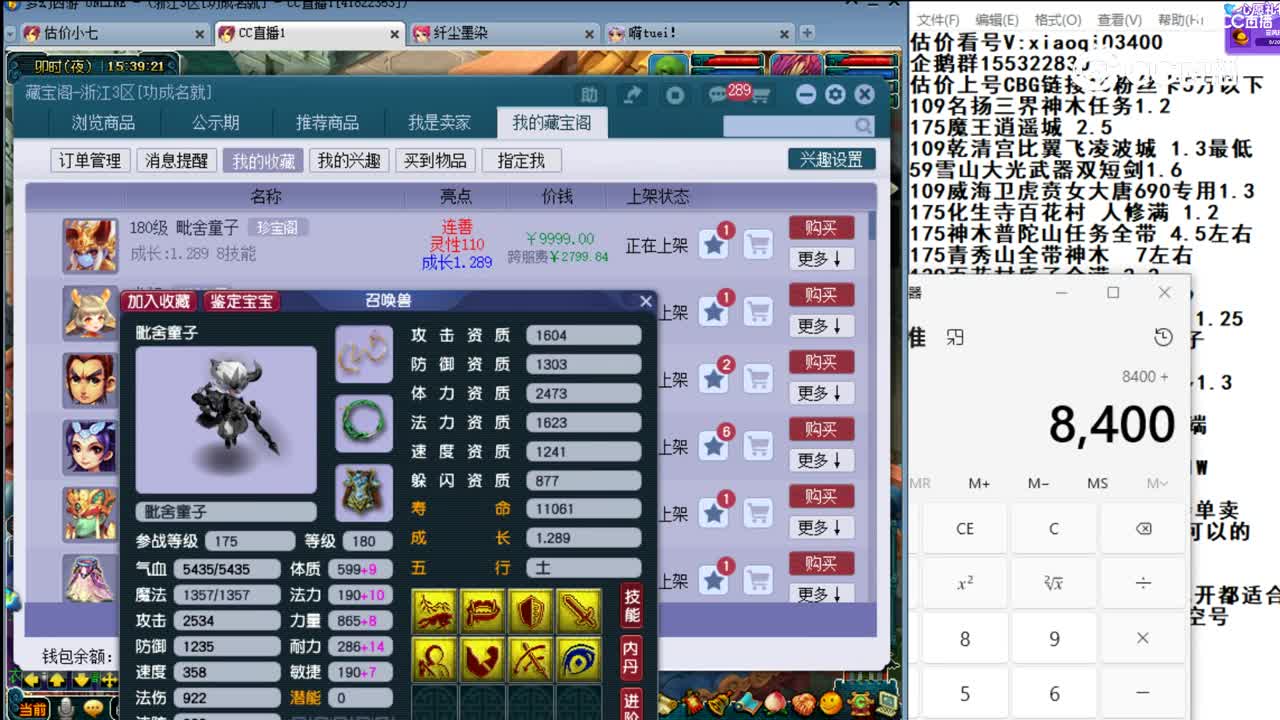Select the armor equipment slot

pos(364,492)
